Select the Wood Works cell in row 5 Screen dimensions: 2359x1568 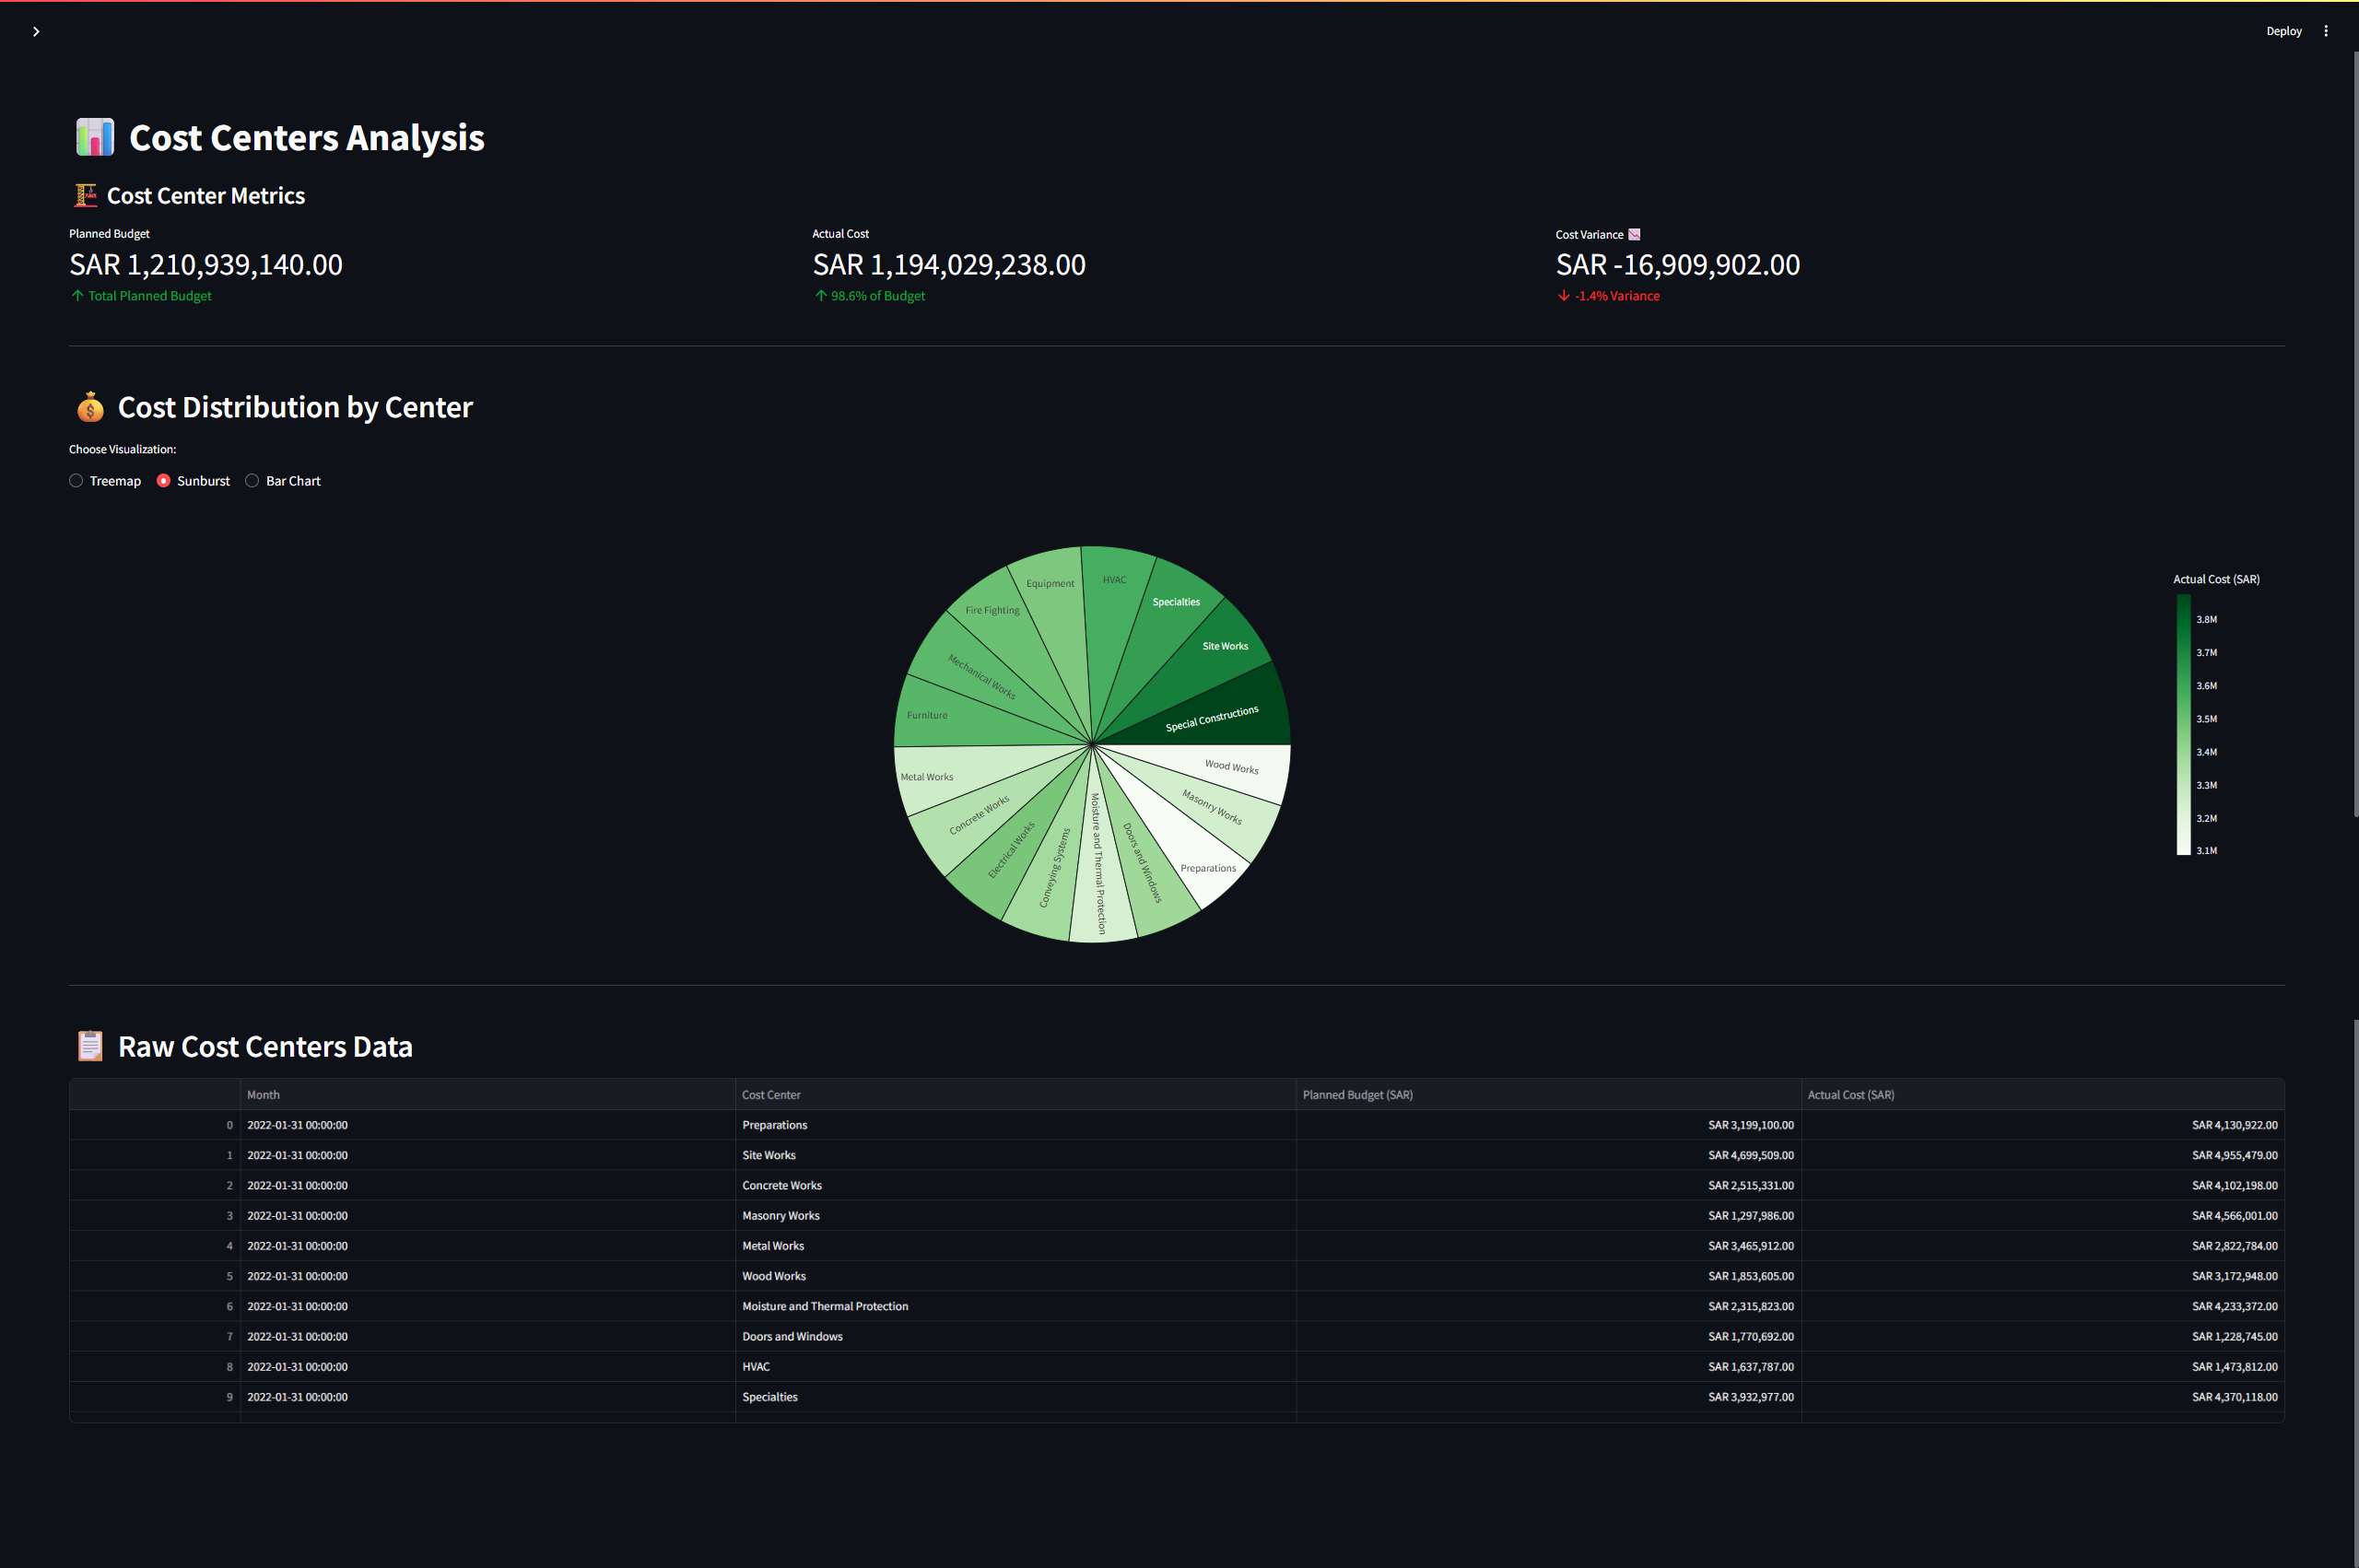[x=1015, y=1276]
